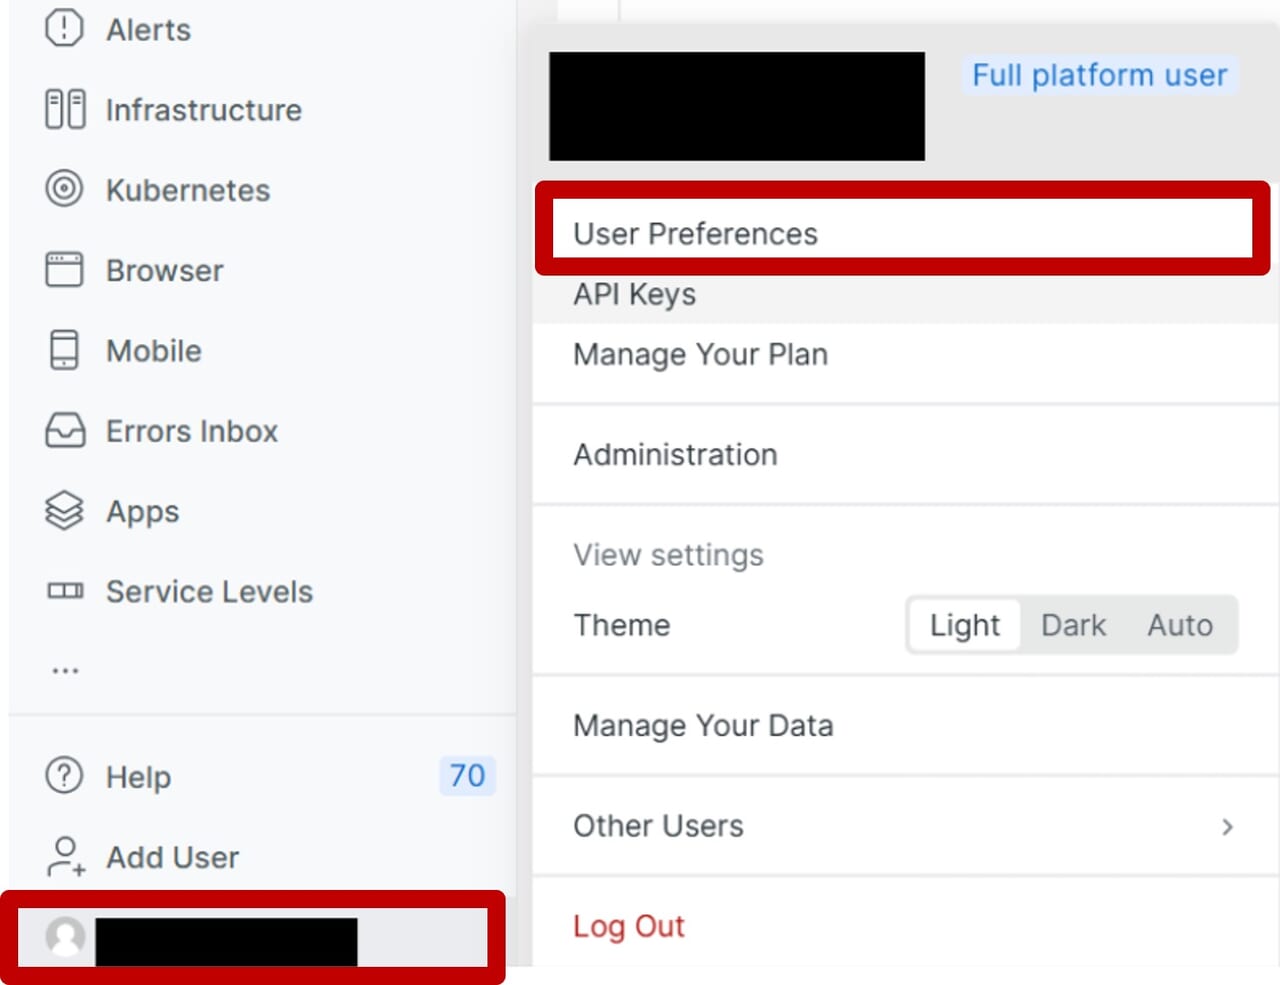Click the Alerts exclamation icon
The width and height of the screenshot is (1280, 985).
click(x=64, y=28)
